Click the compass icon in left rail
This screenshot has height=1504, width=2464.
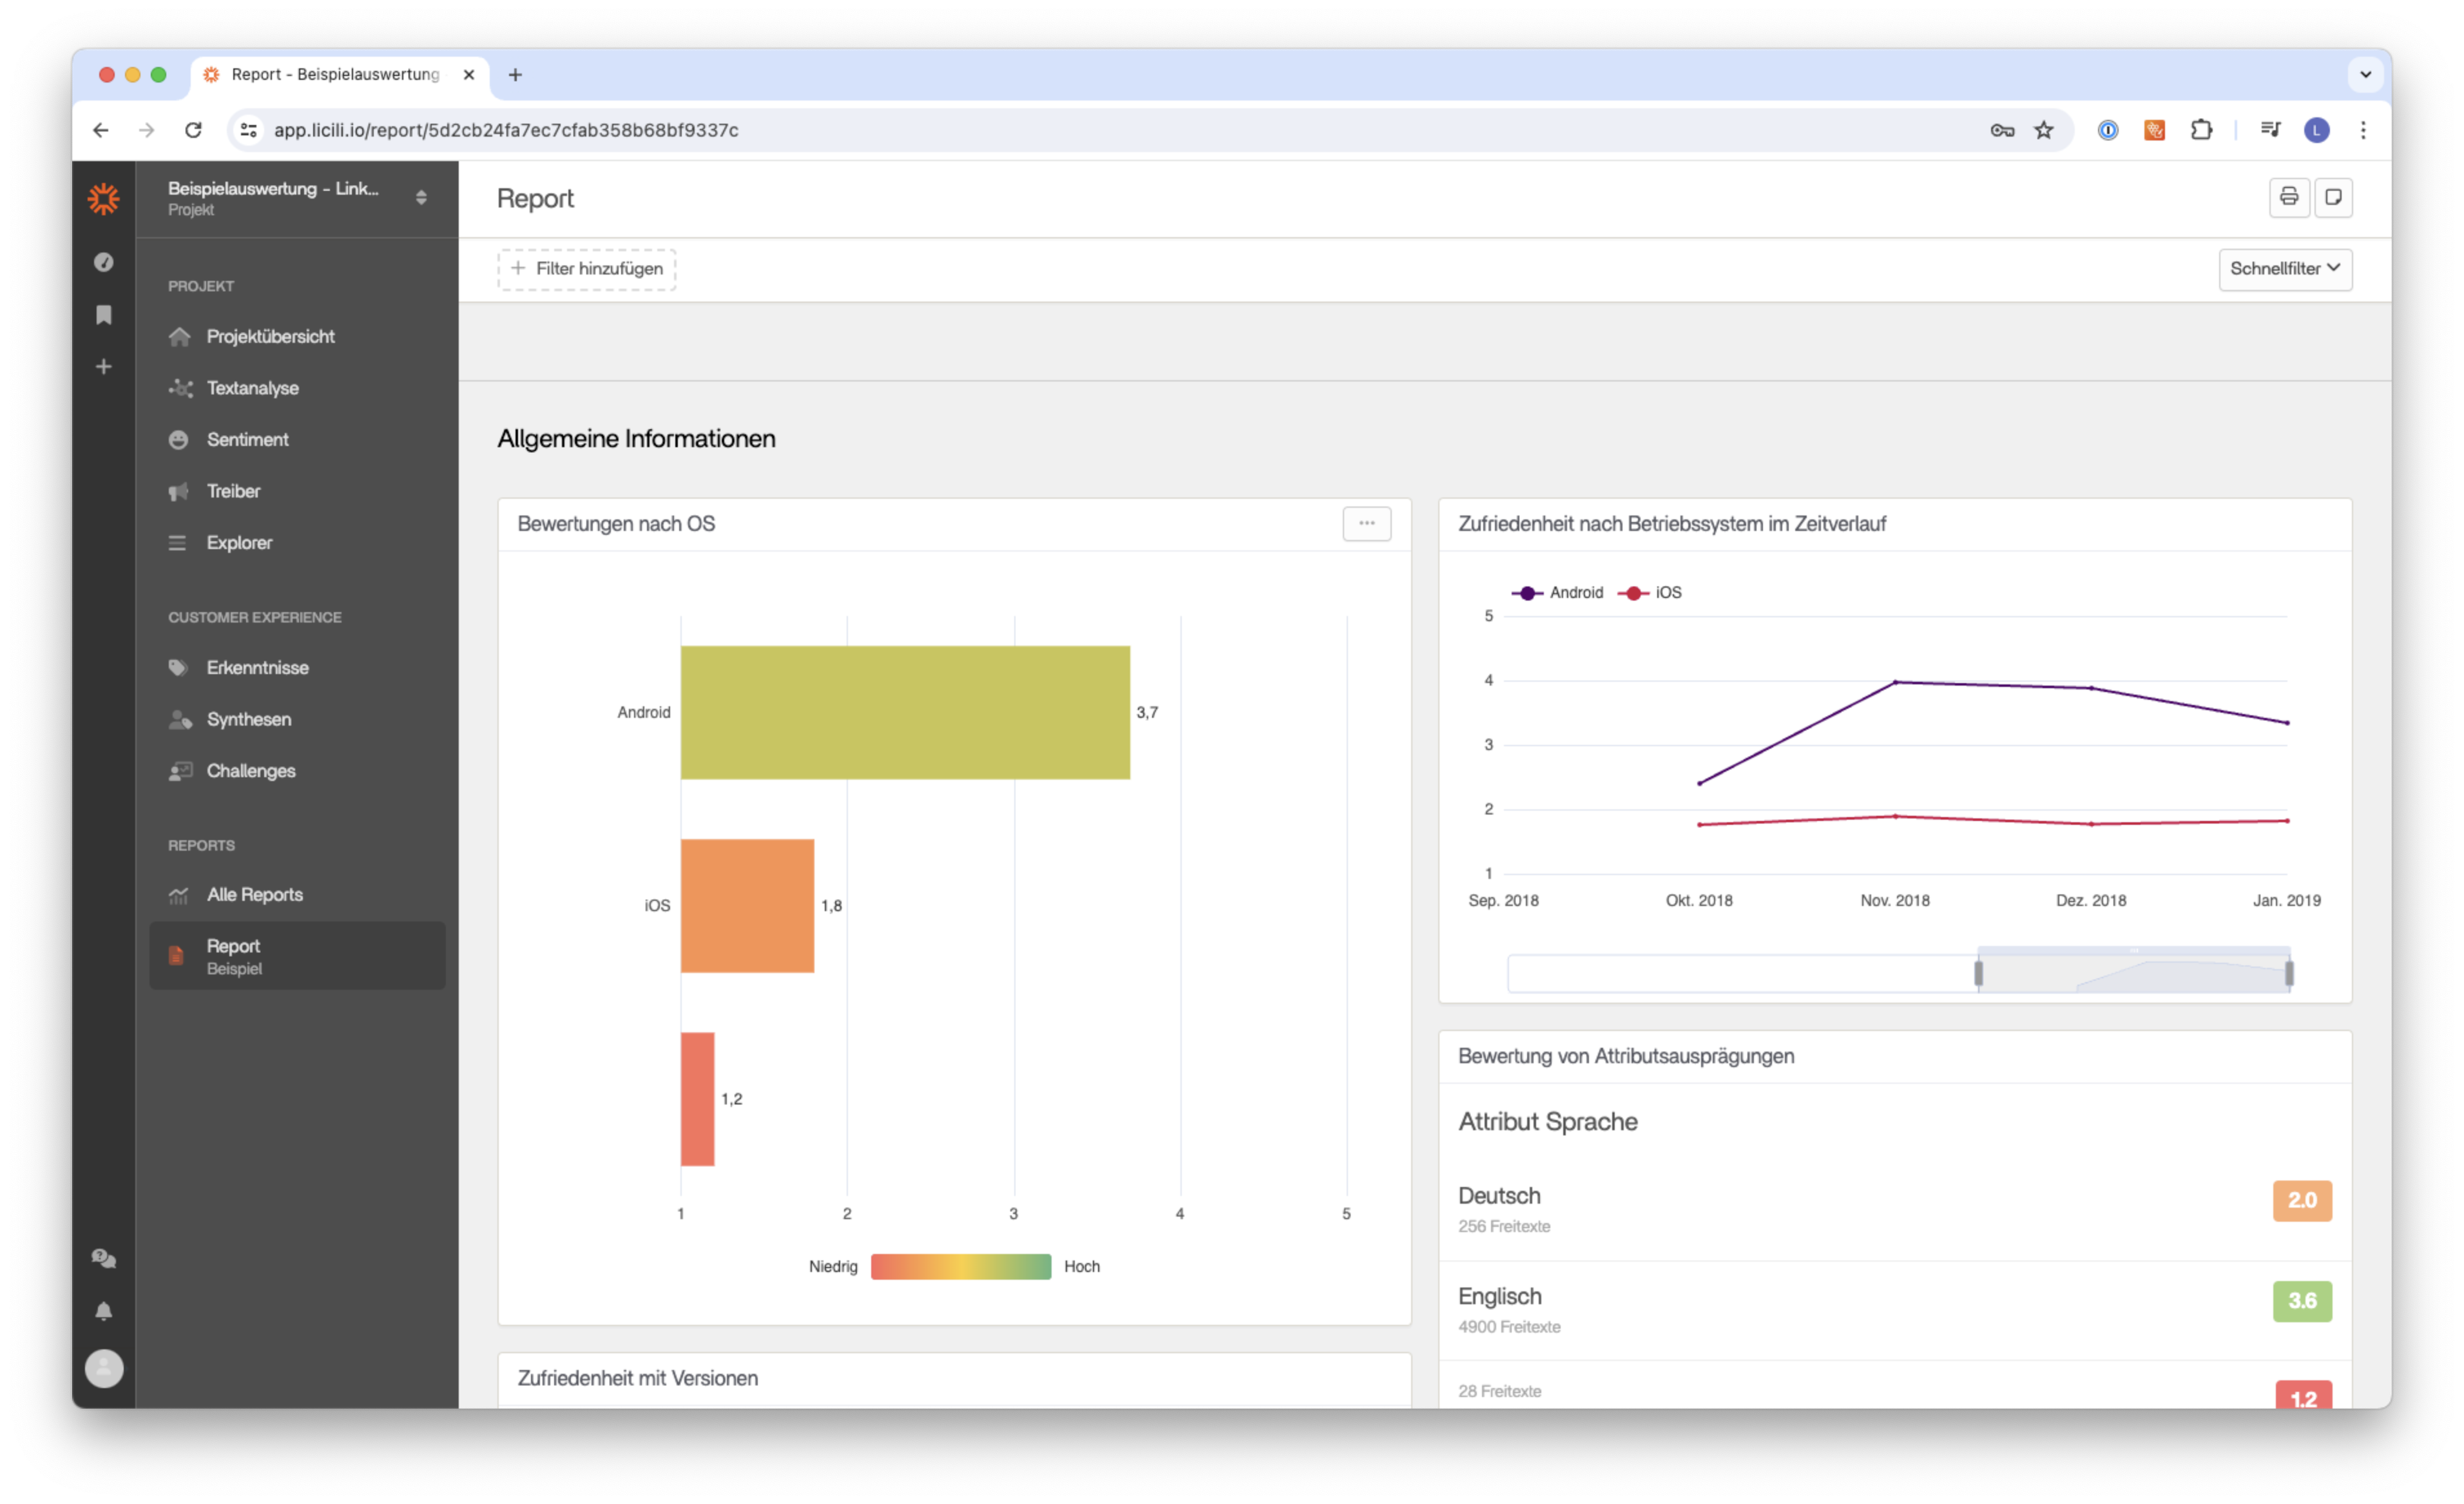click(103, 262)
